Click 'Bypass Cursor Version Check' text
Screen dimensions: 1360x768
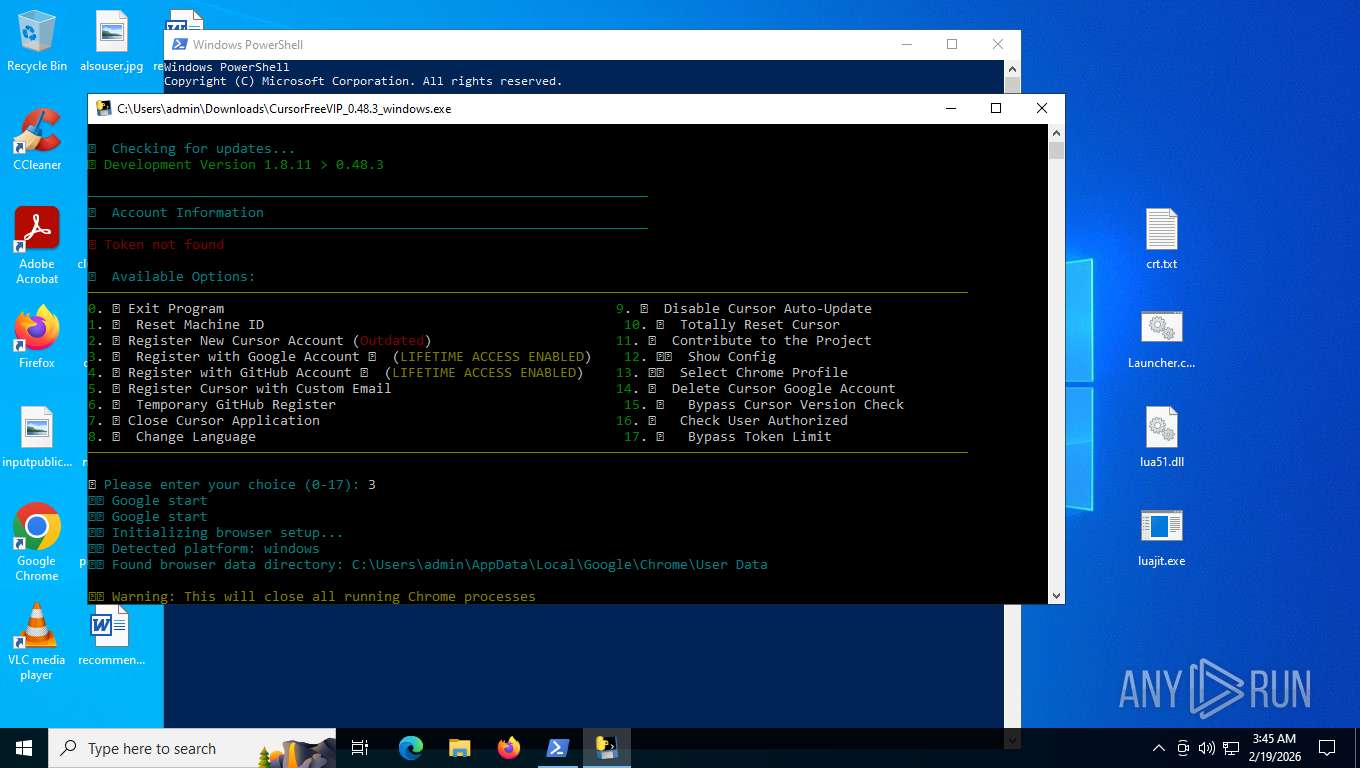point(796,405)
